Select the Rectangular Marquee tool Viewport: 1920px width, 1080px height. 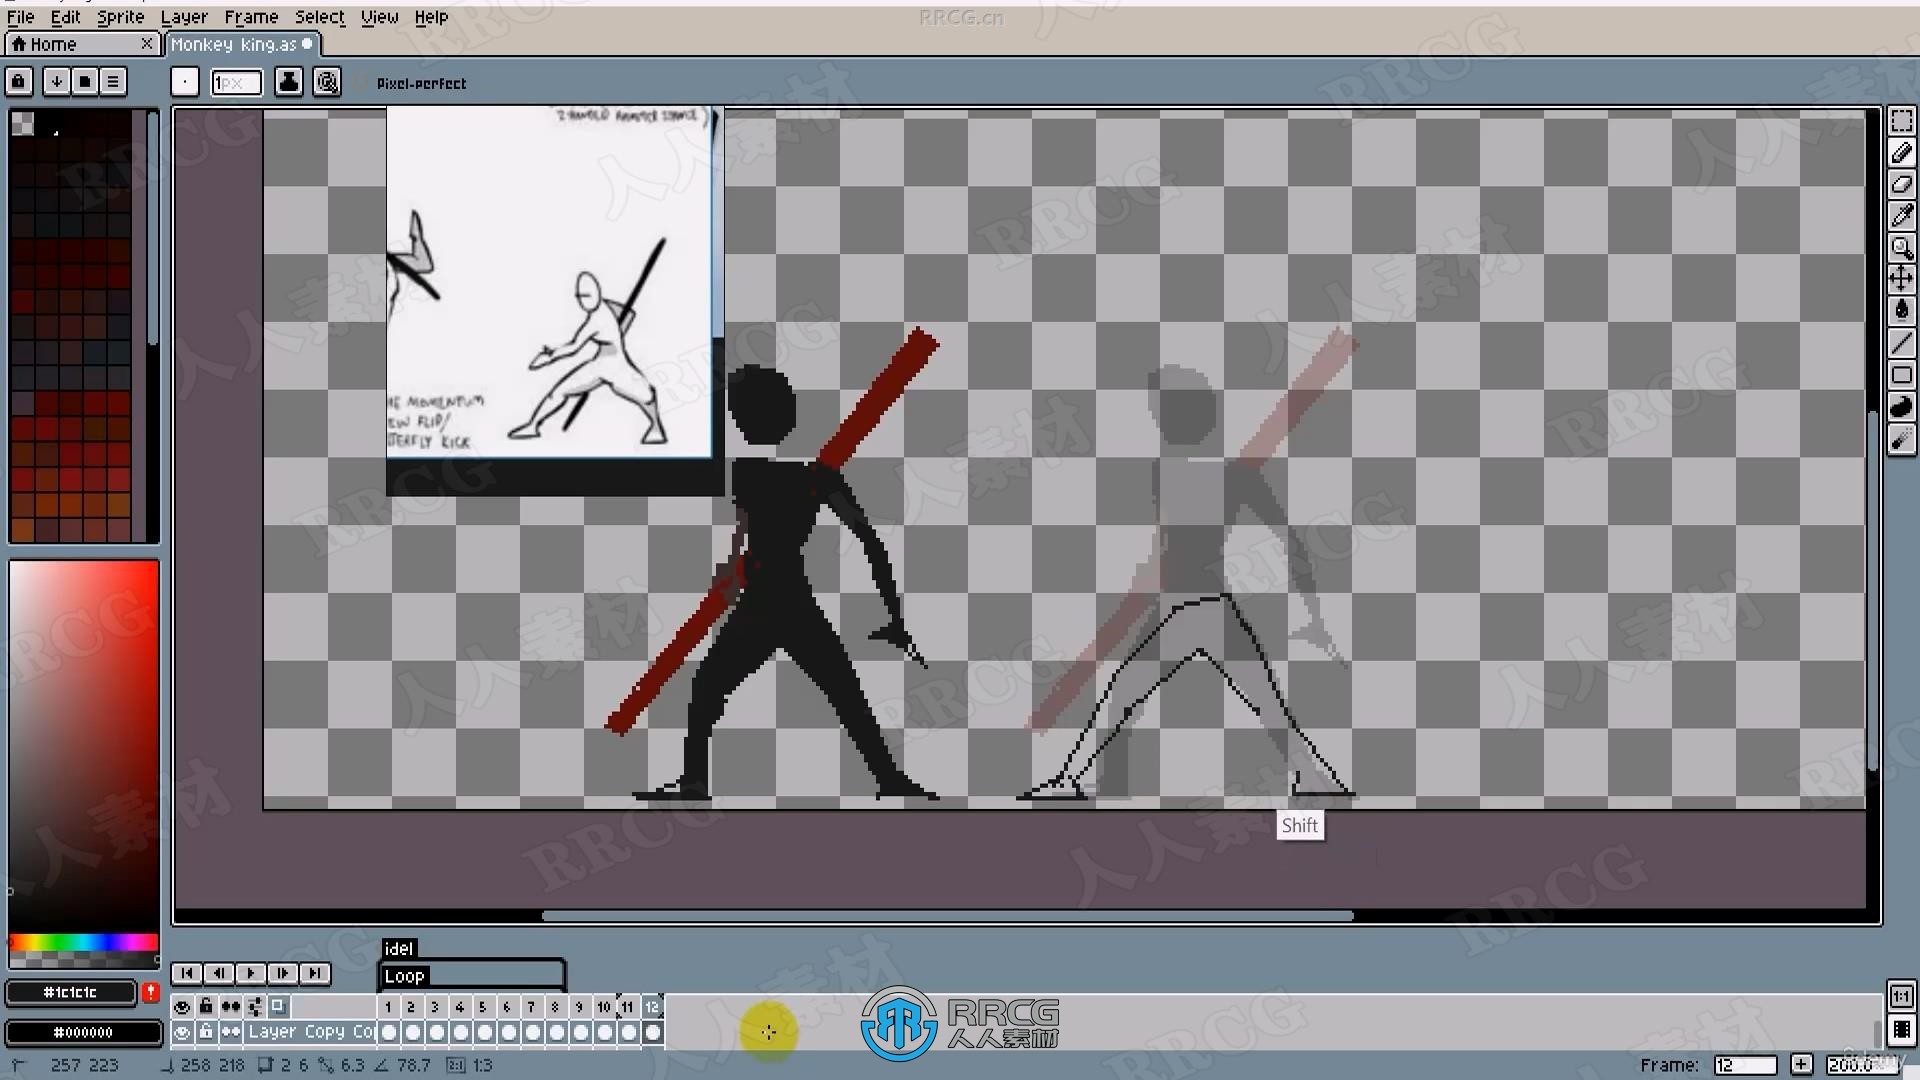point(1901,121)
